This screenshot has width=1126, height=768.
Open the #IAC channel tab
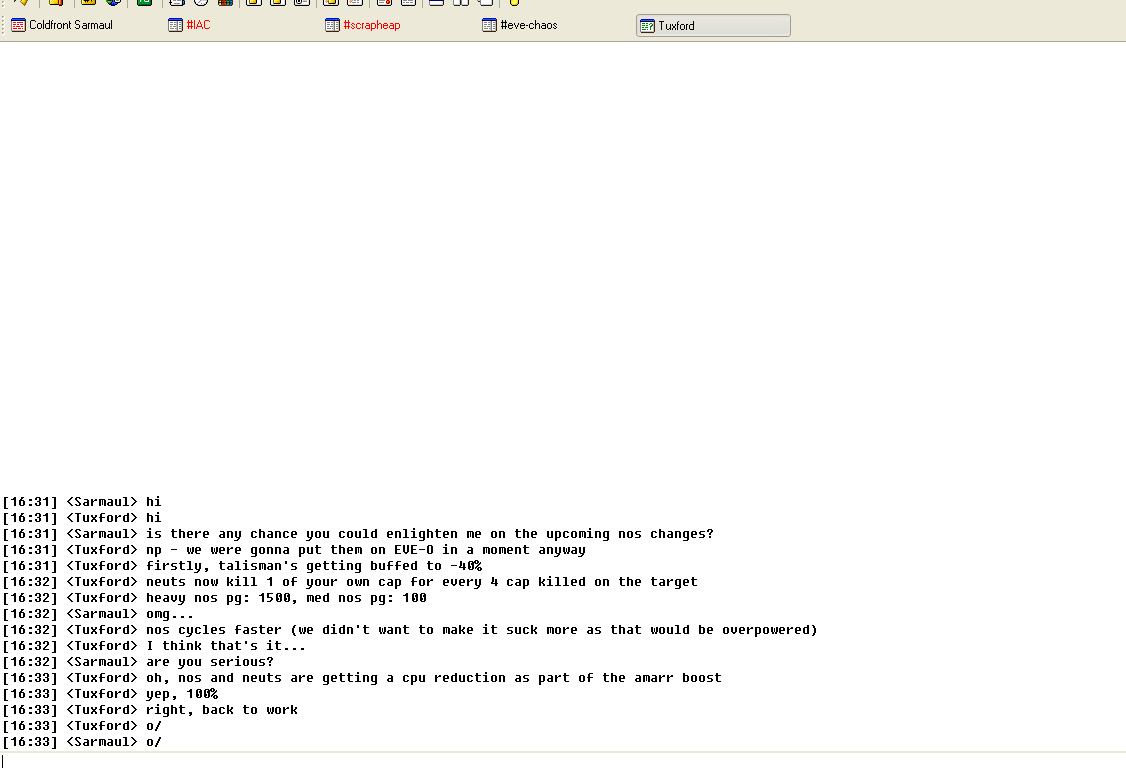click(190, 25)
